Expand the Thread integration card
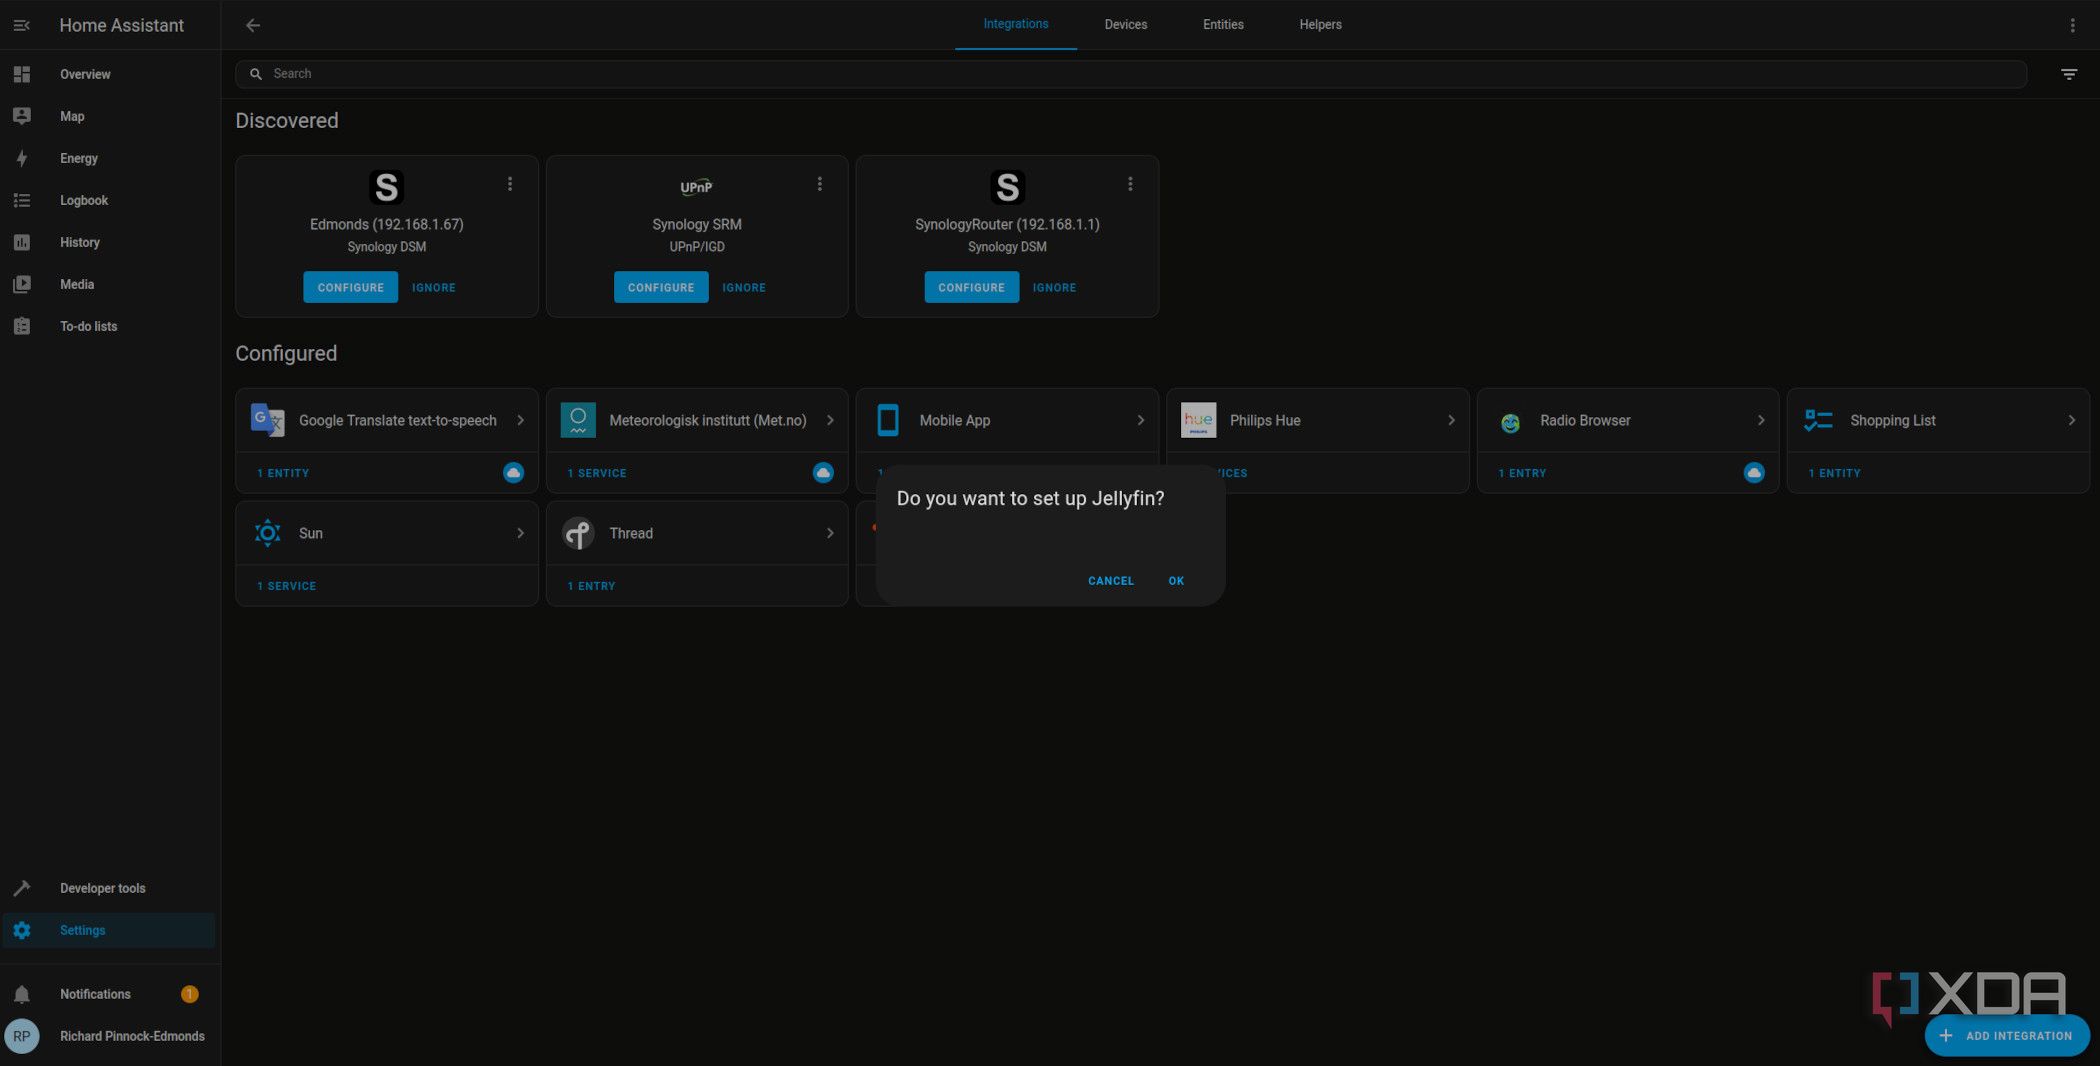2100x1066 pixels. click(x=832, y=533)
